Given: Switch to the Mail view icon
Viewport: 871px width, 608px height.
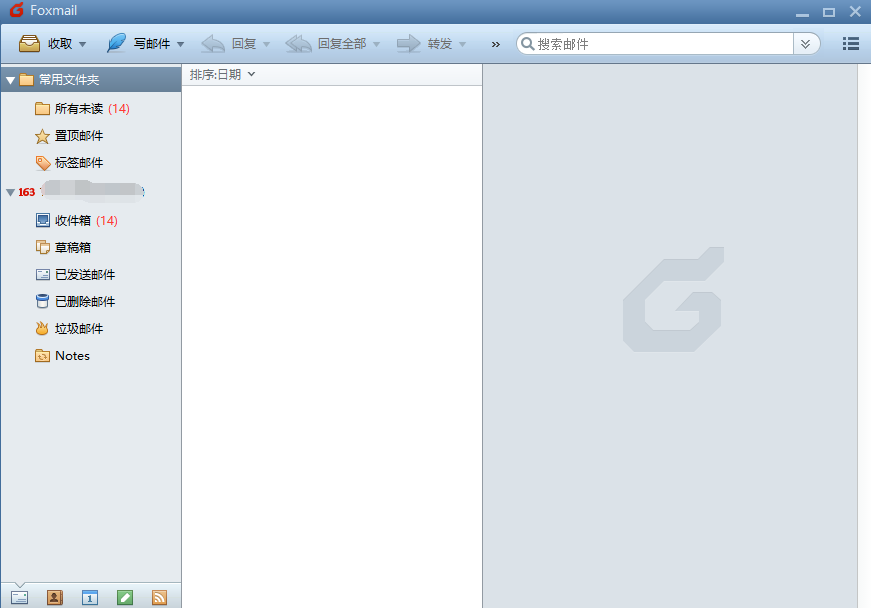Looking at the screenshot, I should pyautogui.click(x=19, y=597).
